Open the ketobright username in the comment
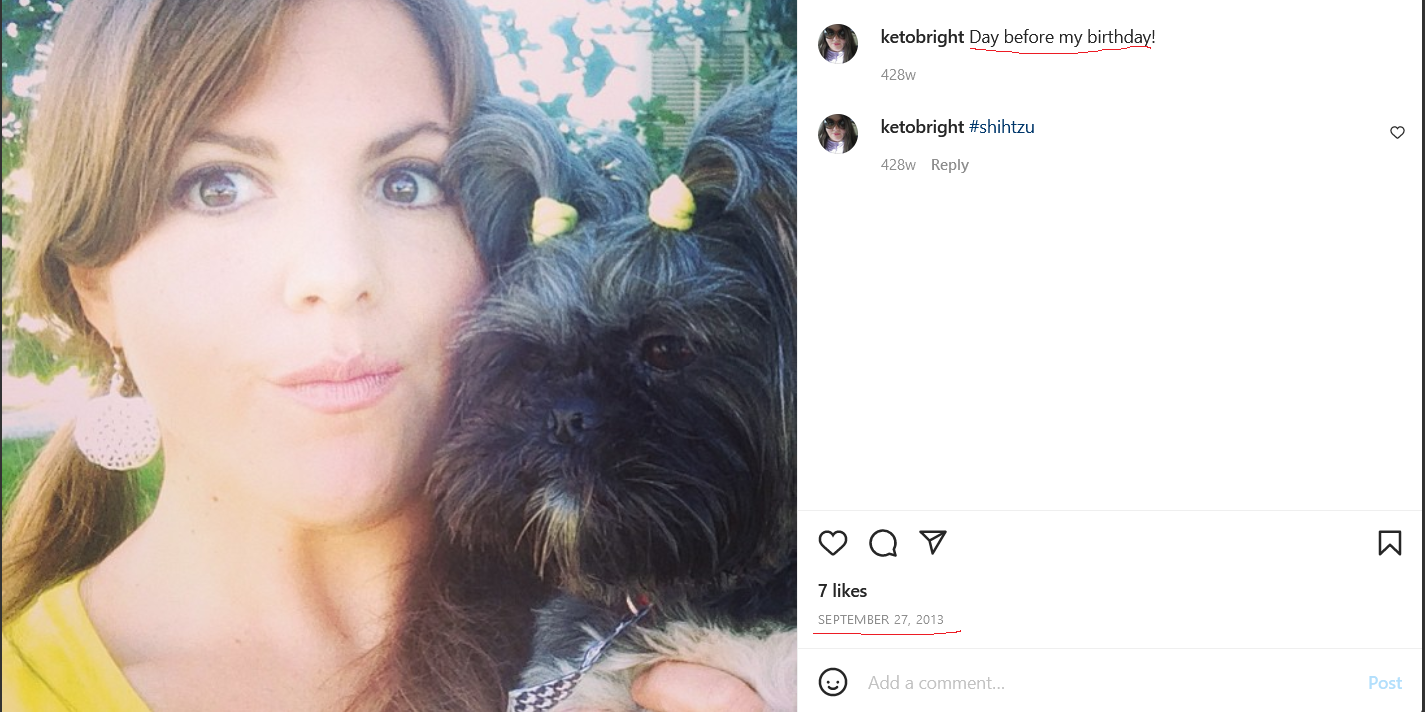 922,127
